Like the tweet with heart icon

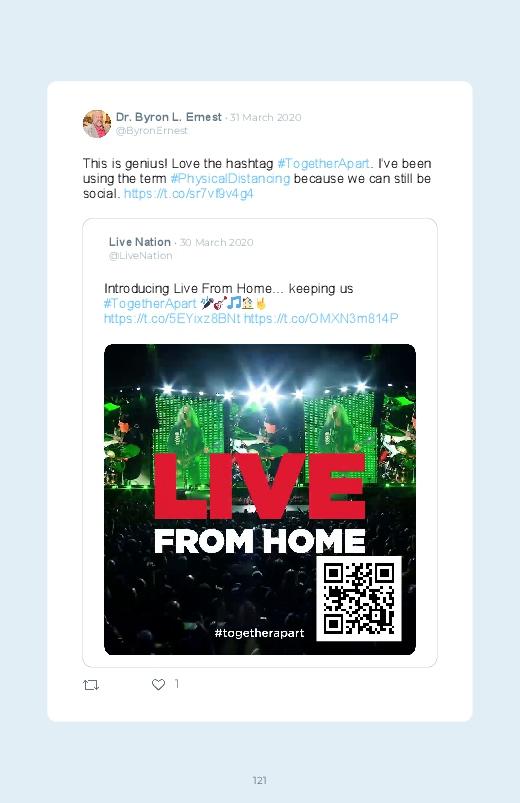pos(158,685)
